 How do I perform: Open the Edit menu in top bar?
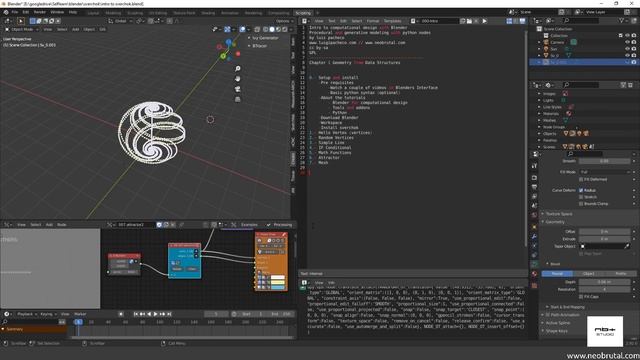click(x=26, y=12)
